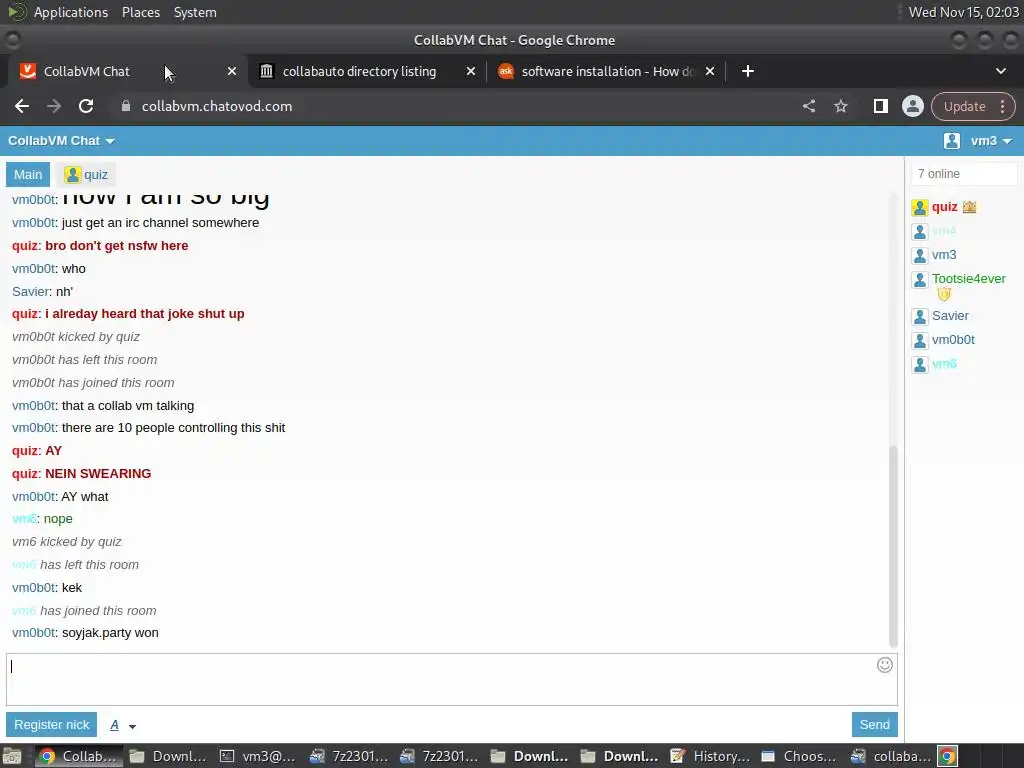This screenshot has height=768, width=1024.
Task: Switch to History taskbar window
Action: pos(711,756)
